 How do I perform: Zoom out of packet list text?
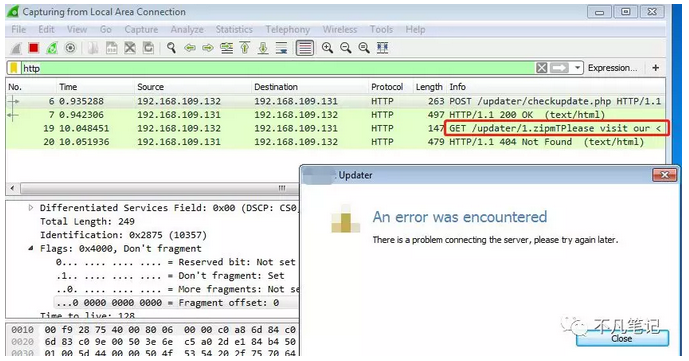pyautogui.click(x=345, y=48)
